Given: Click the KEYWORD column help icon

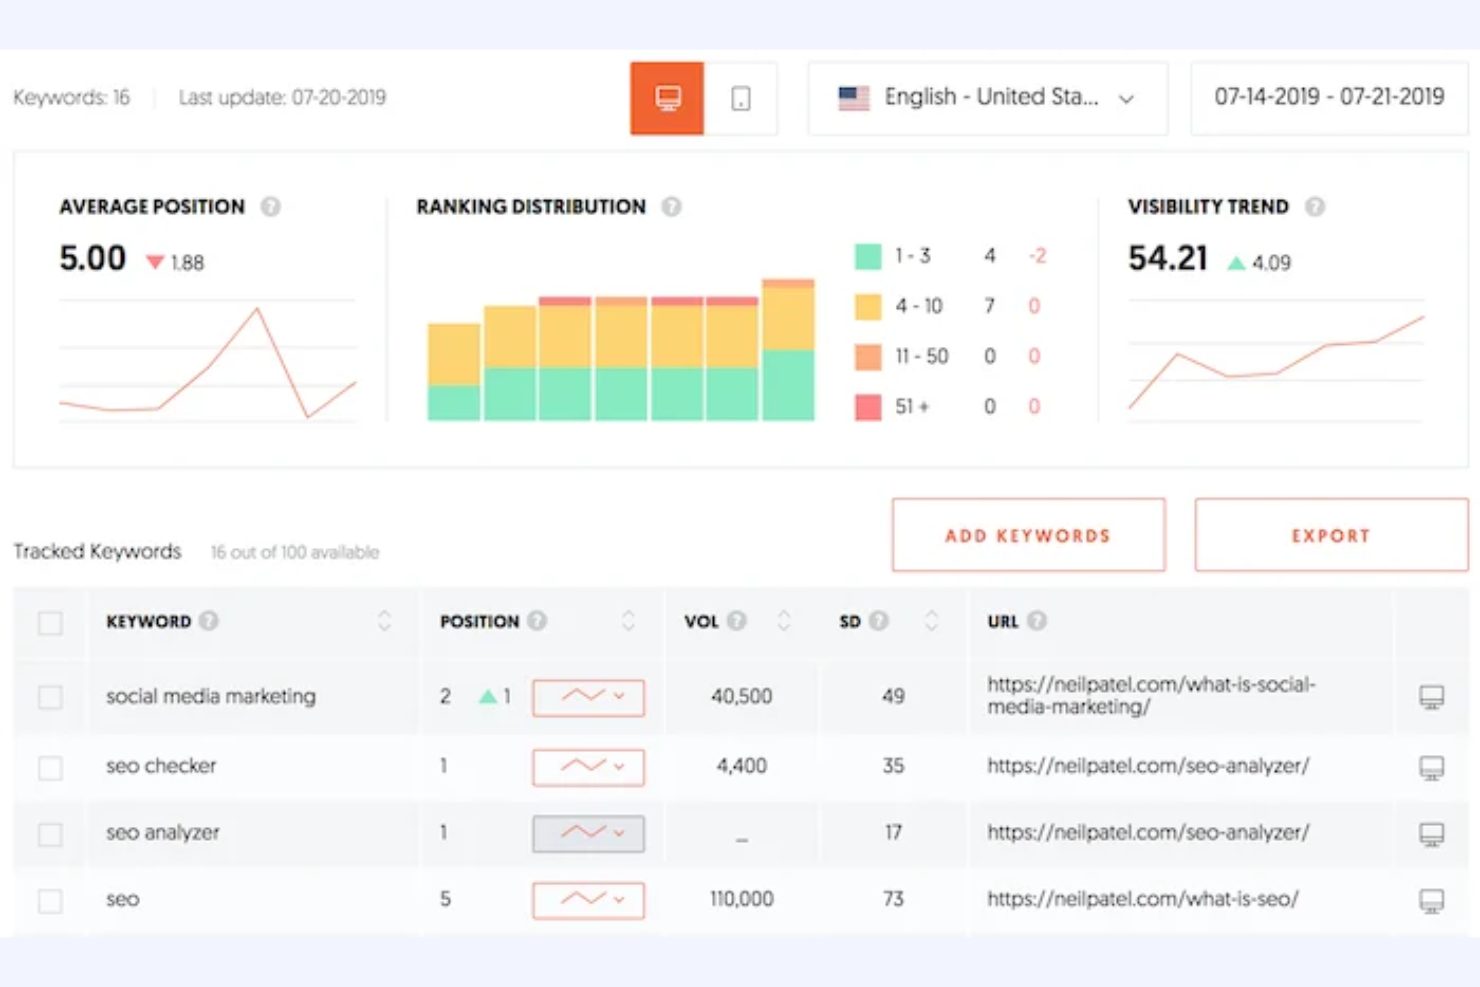Looking at the screenshot, I should tap(209, 620).
